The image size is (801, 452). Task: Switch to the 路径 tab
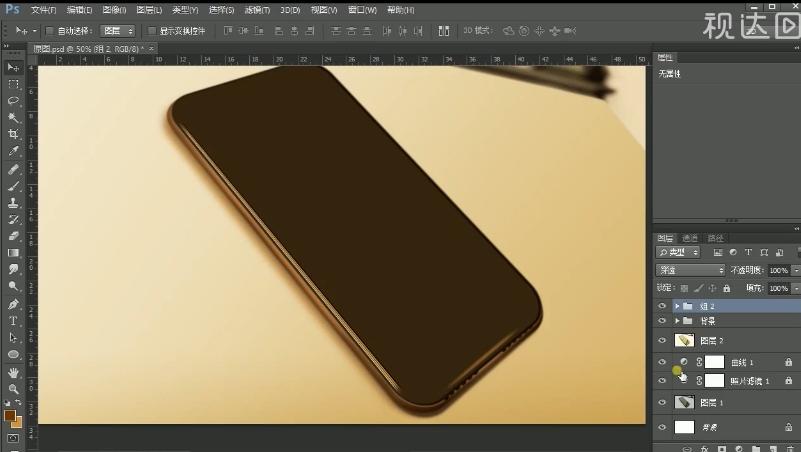[x=716, y=238]
